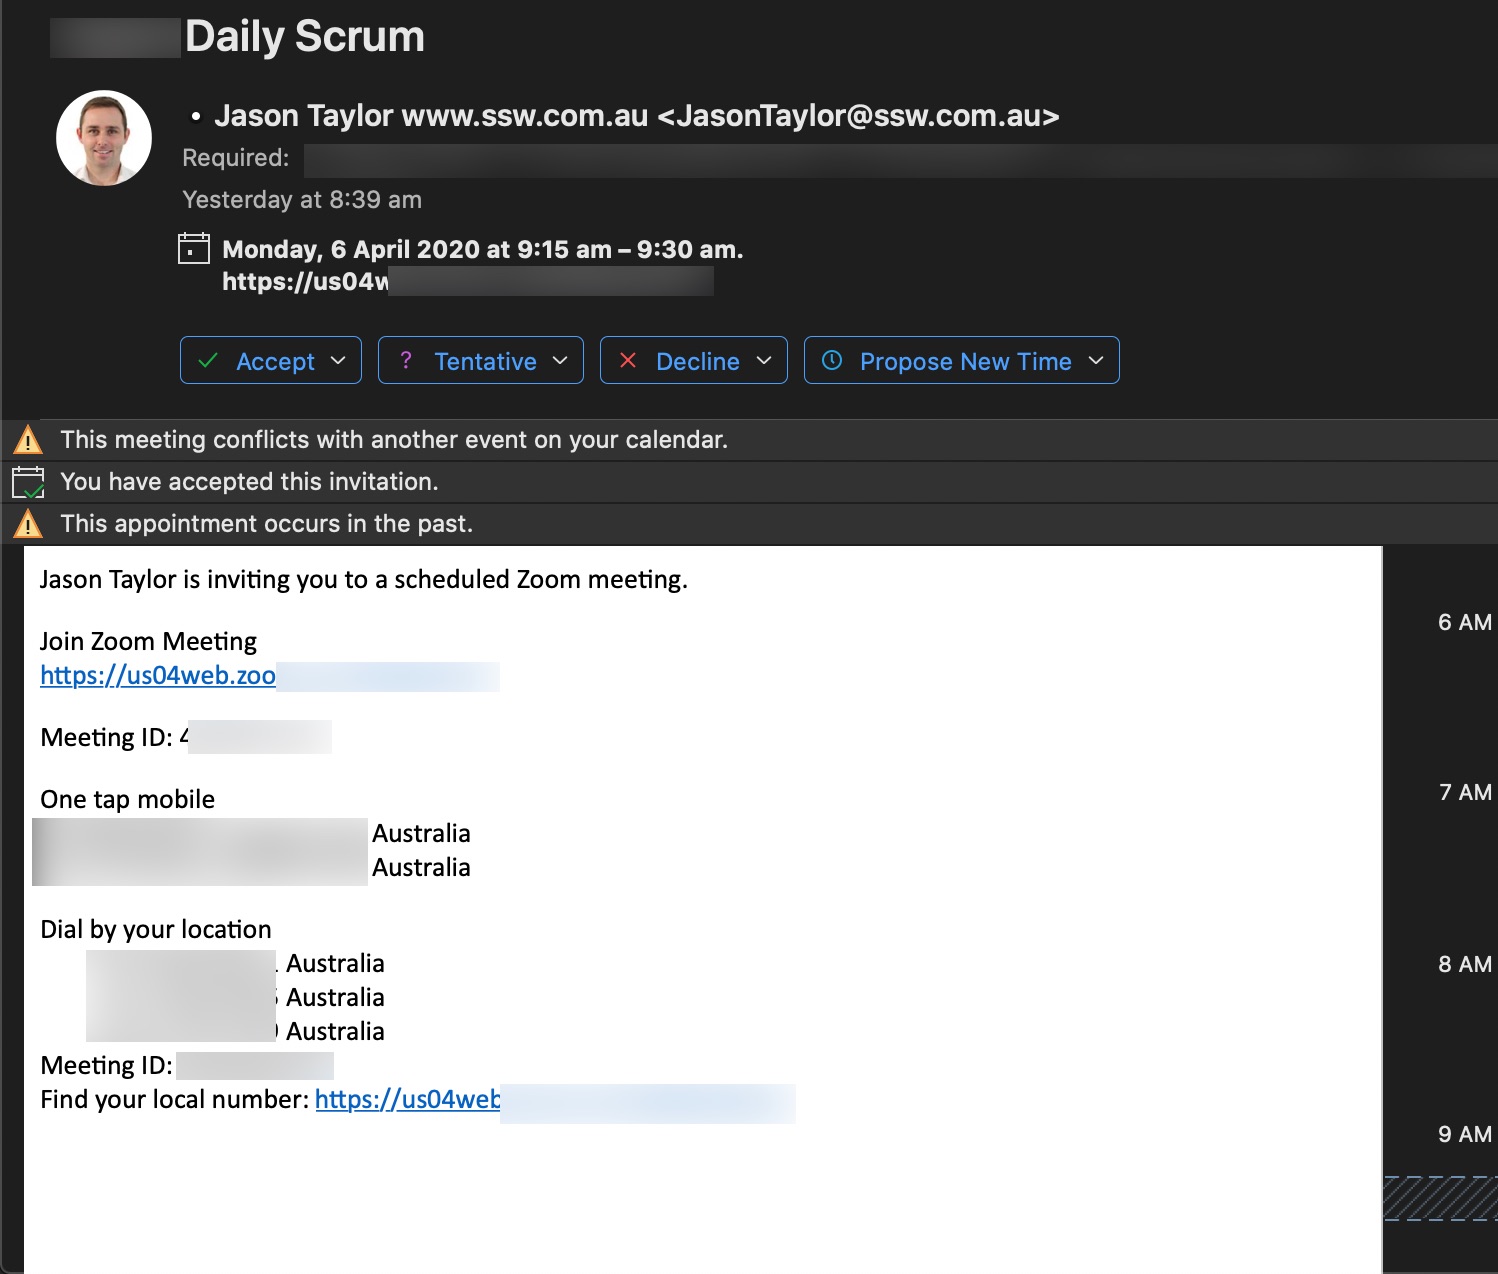Click the Tentative button label
1498x1274 pixels.
click(x=485, y=361)
